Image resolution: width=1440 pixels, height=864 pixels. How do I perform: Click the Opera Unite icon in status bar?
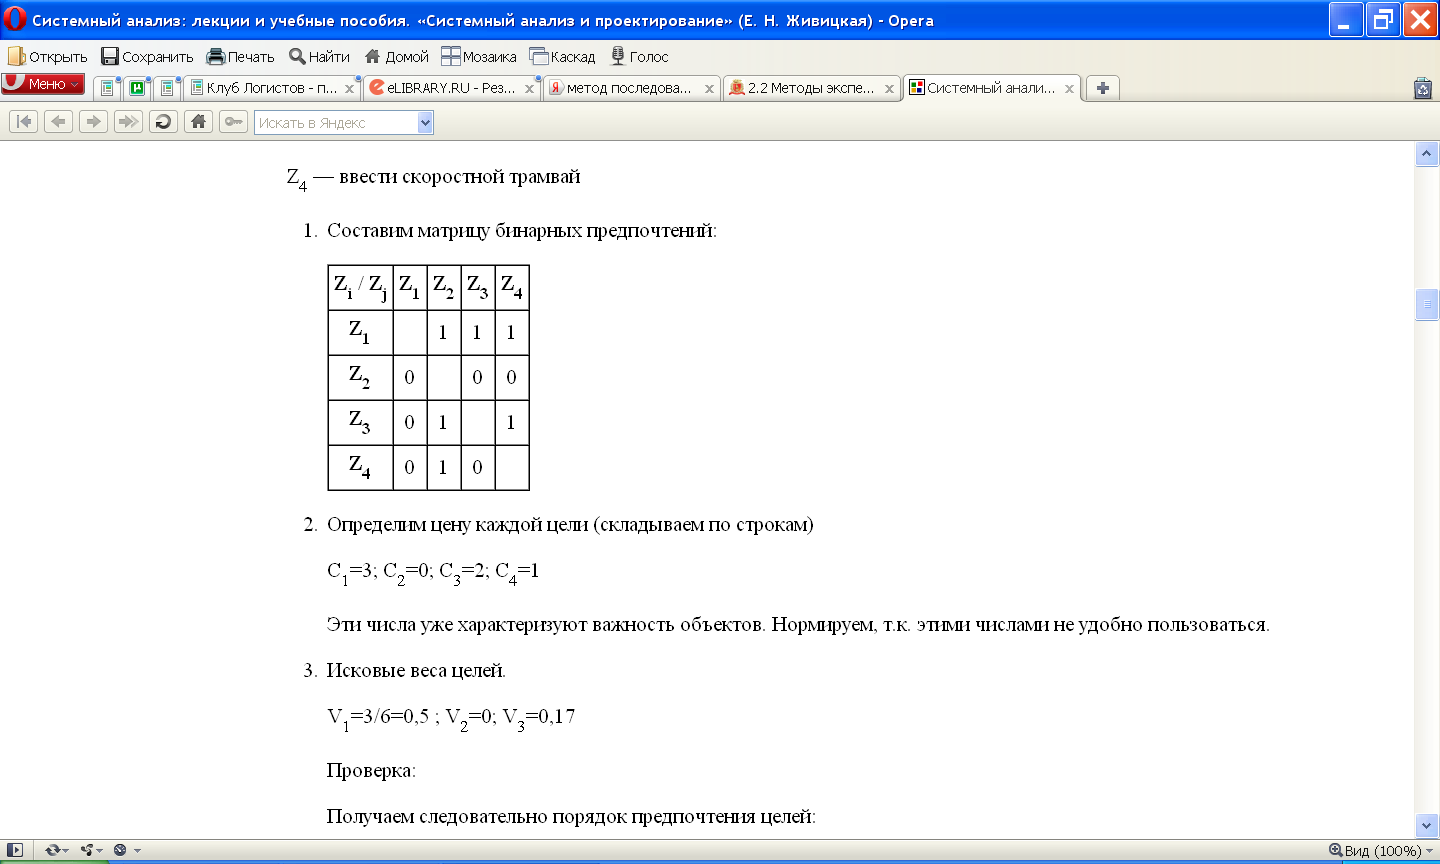[x=87, y=850]
